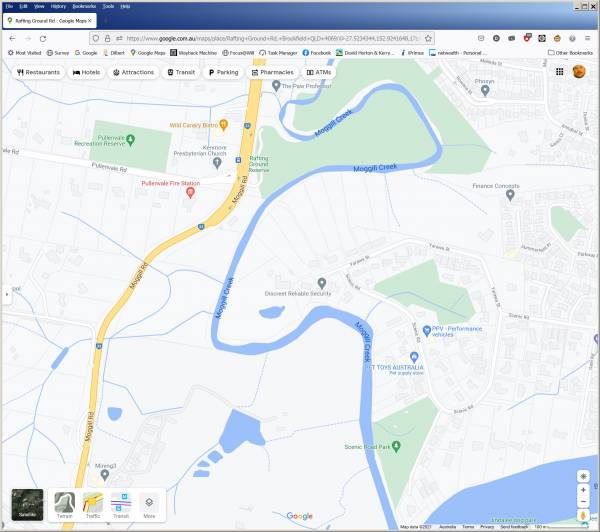Open the Bookmarks menu in menu bar
The width and height of the screenshot is (600, 532).
point(86,6)
